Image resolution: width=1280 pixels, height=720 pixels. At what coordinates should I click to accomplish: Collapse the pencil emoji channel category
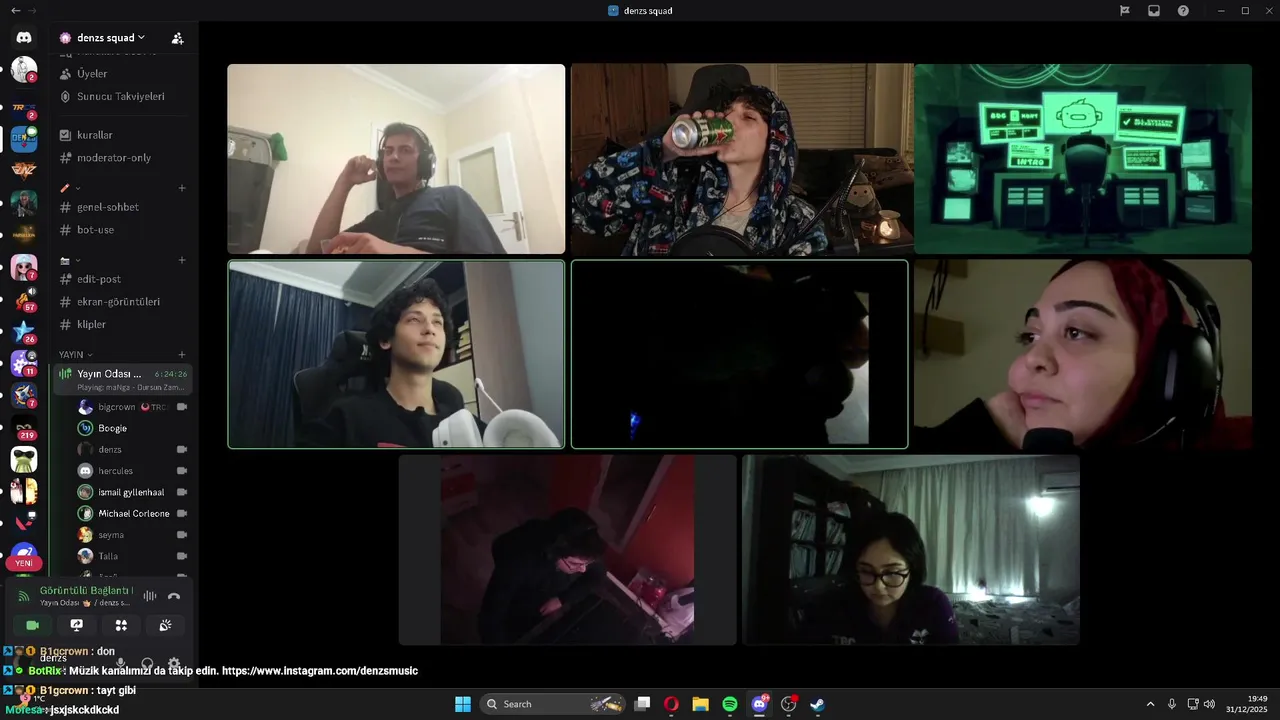click(70, 188)
